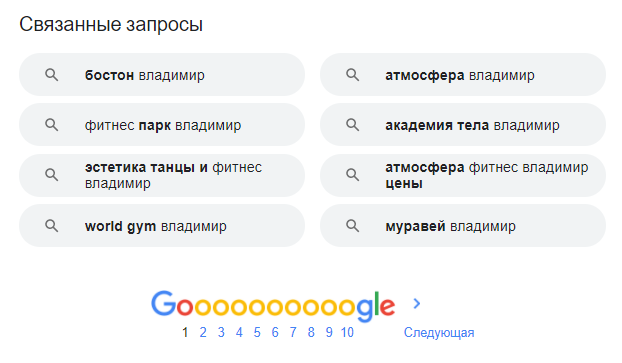Choose related query муравей владимир
The width and height of the screenshot is (622, 363).
463,226
